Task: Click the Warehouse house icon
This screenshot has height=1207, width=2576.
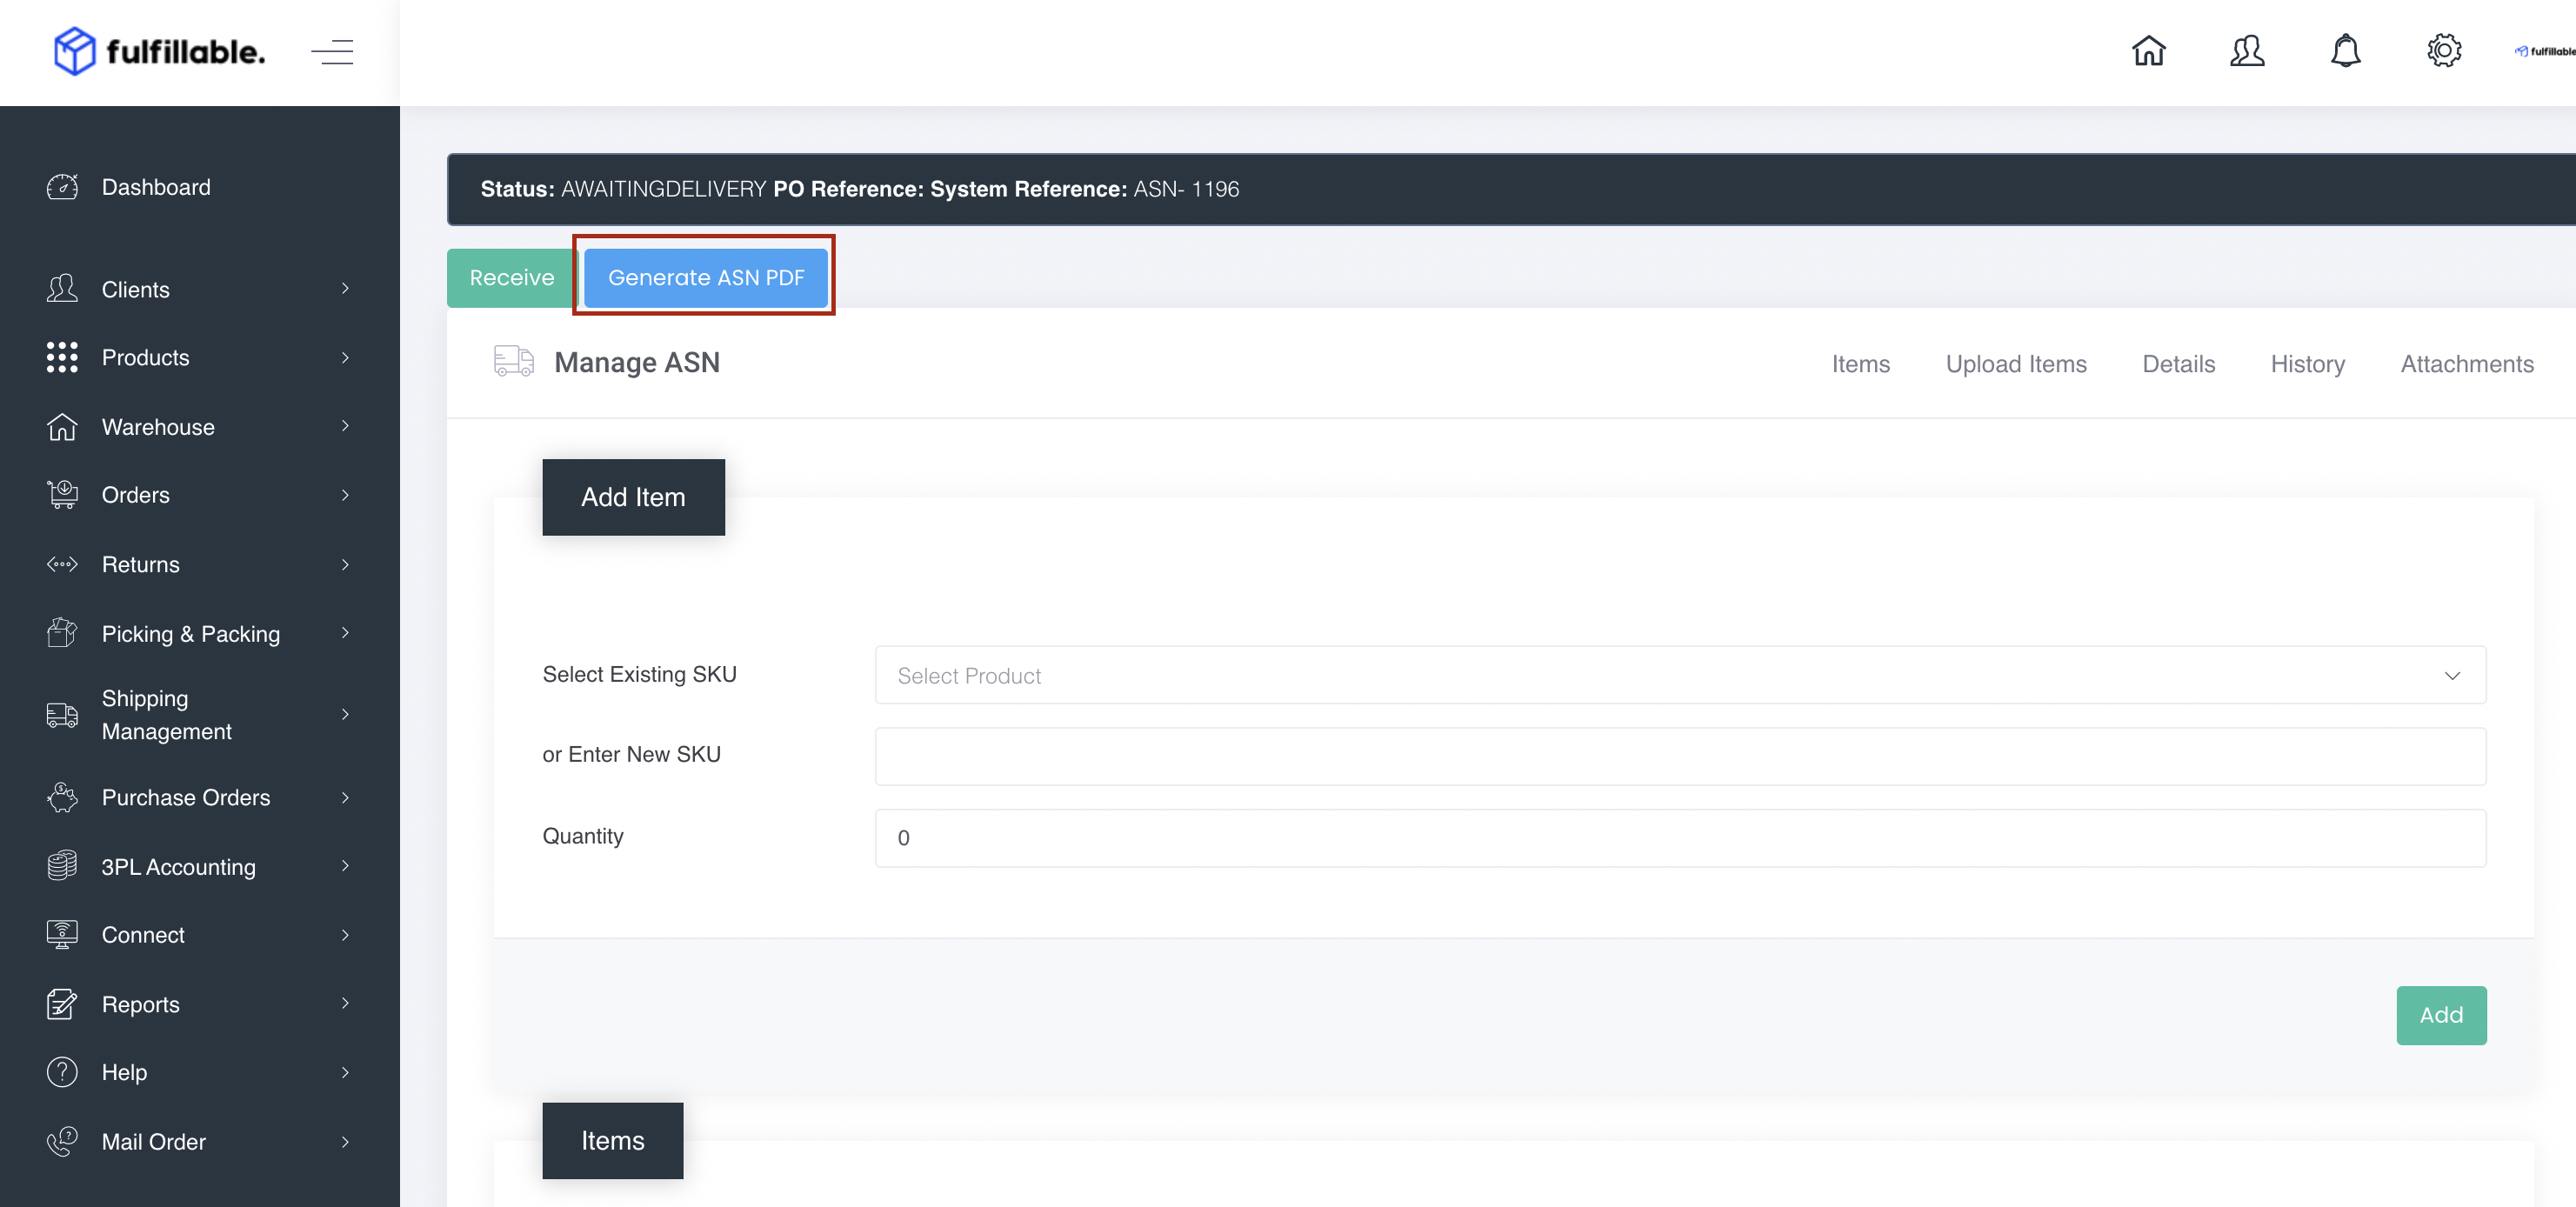Action: point(62,427)
